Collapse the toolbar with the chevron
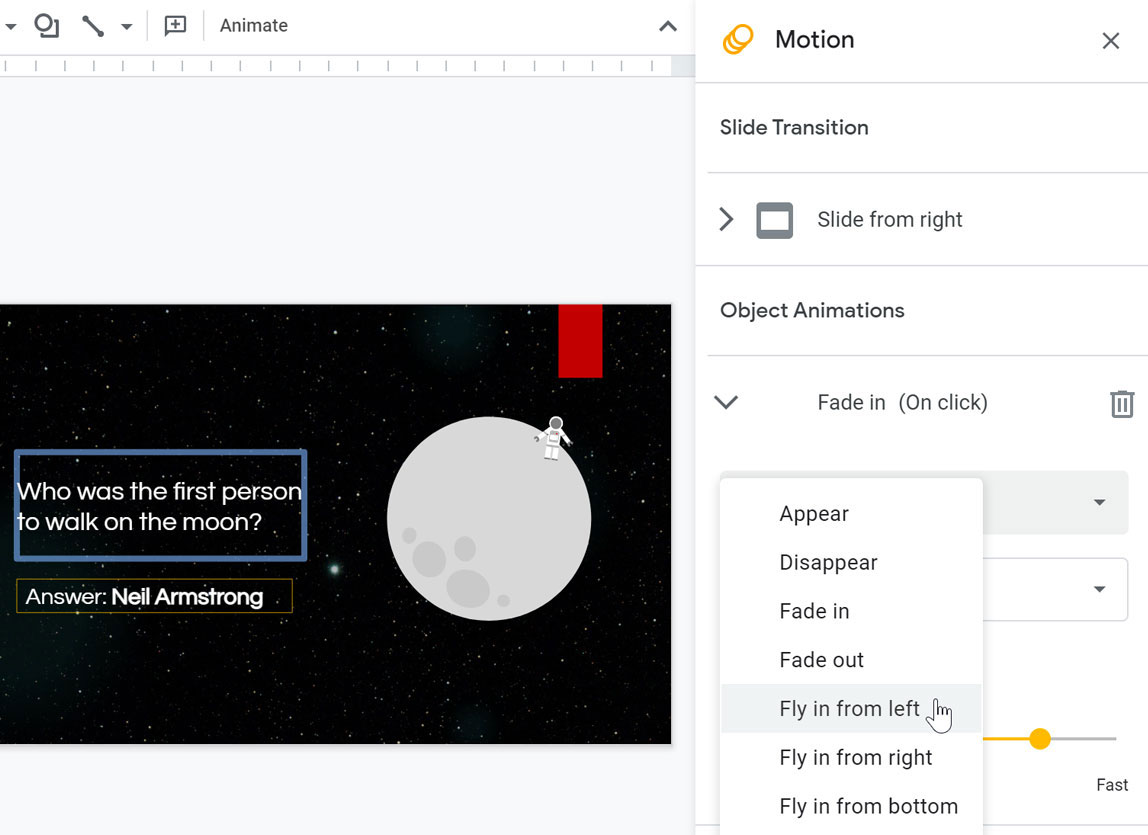 (x=667, y=26)
